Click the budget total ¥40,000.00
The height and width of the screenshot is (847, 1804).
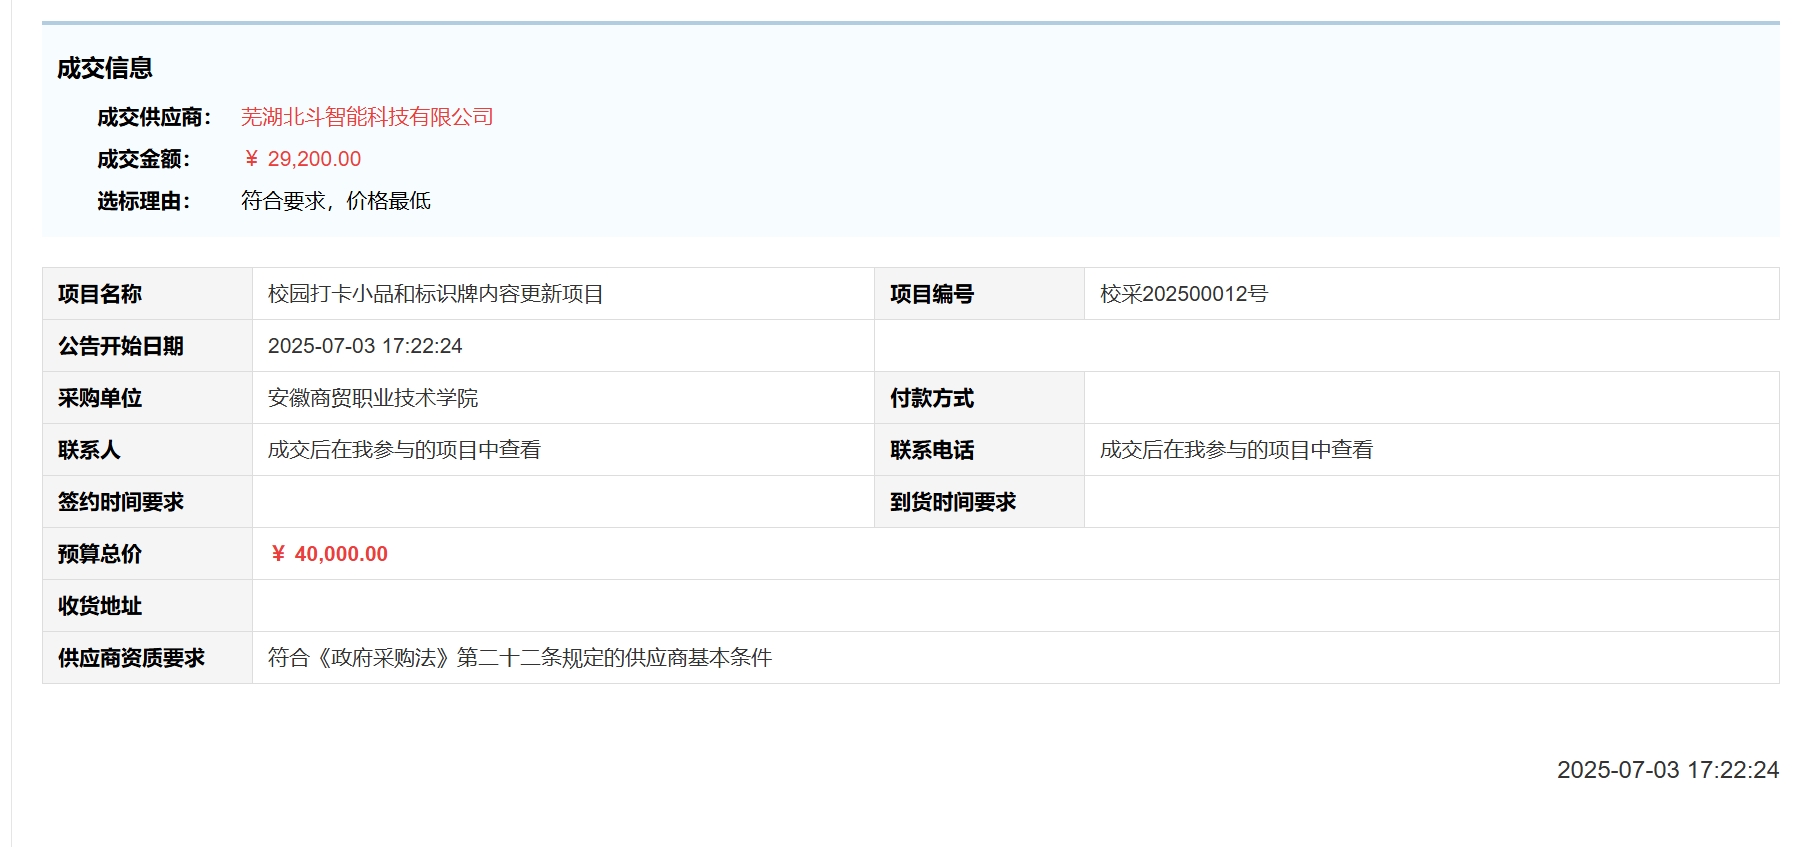330,554
